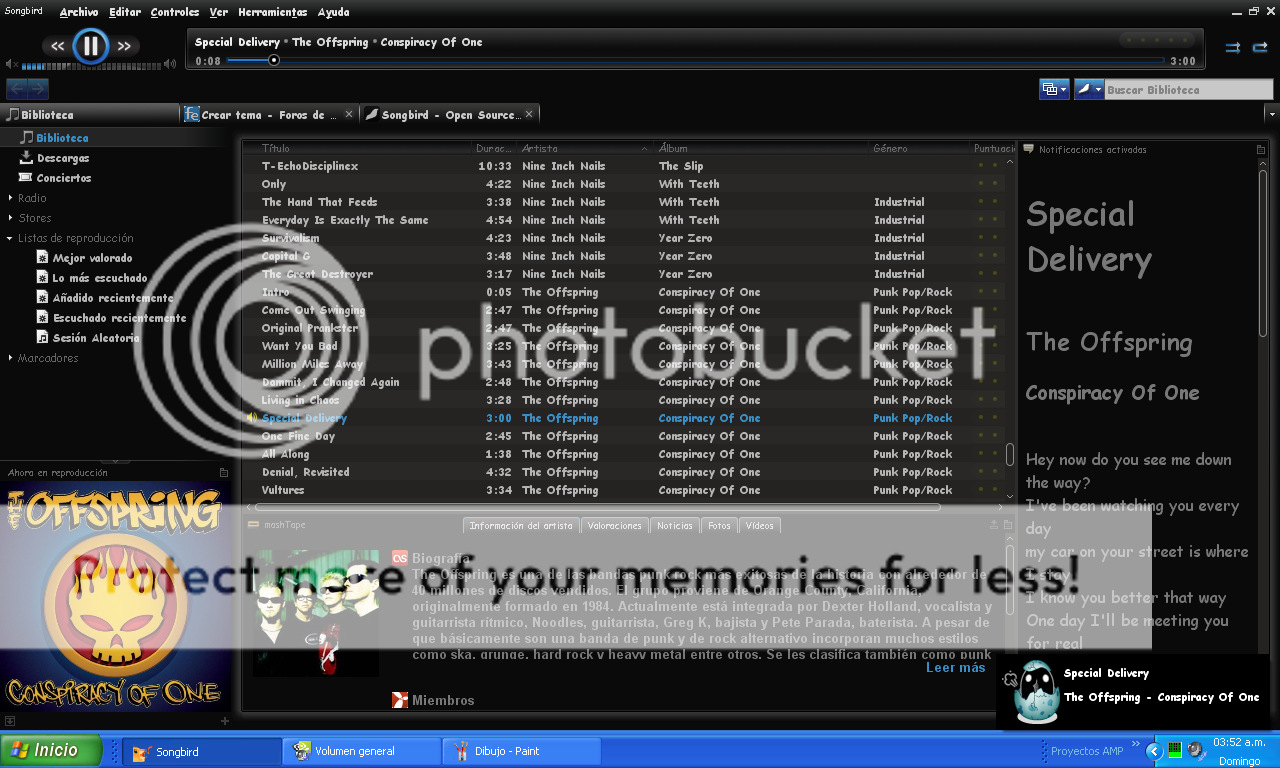Switch to the Fotos tab
This screenshot has height=768, width=1280.
(719, 526)
